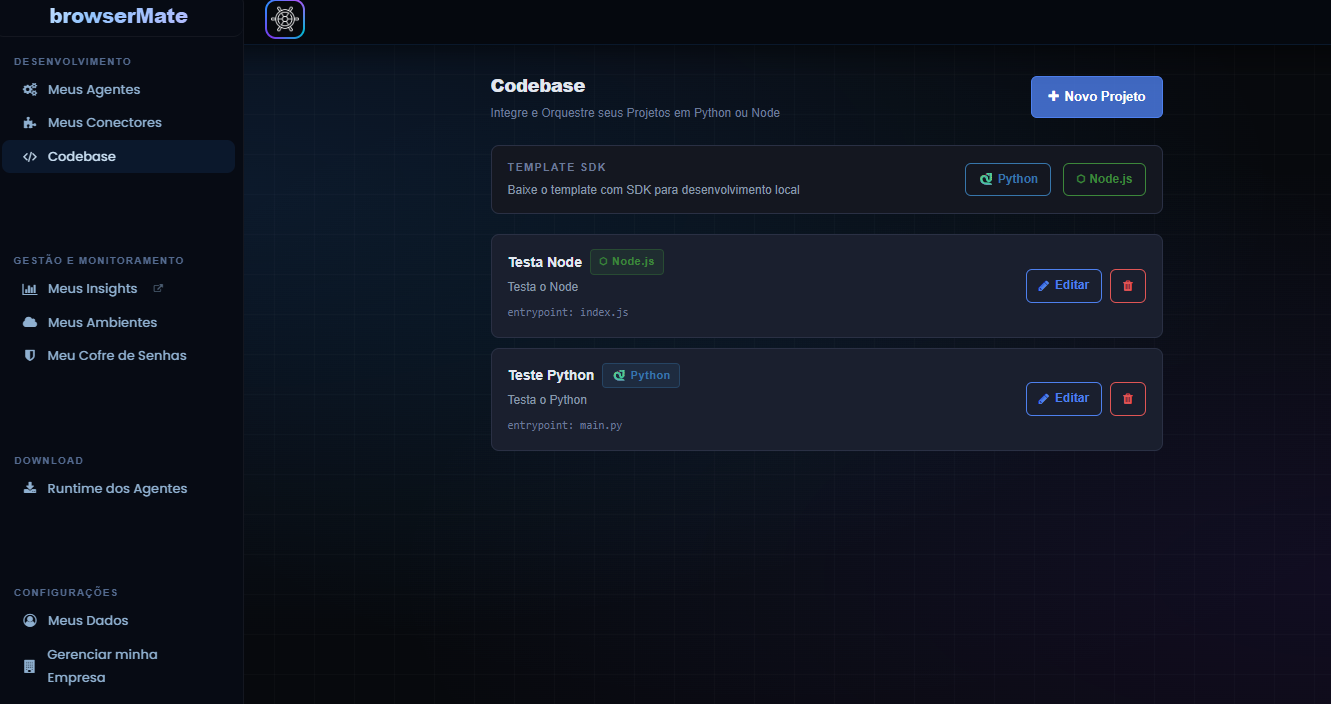Click the ship wheel icon in top bar

tap(285, 19)
